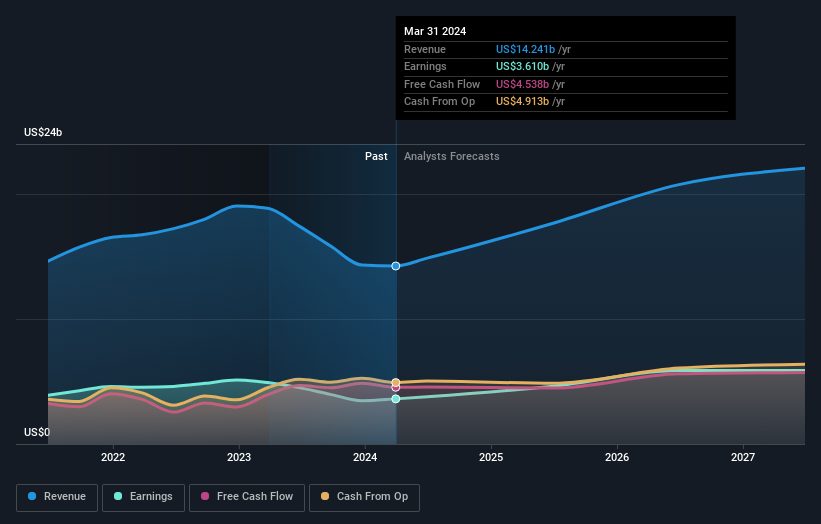Click the teal Earnings data point marker
The image size is (821, 524).
pyautogui.click(x=396, y=399)
